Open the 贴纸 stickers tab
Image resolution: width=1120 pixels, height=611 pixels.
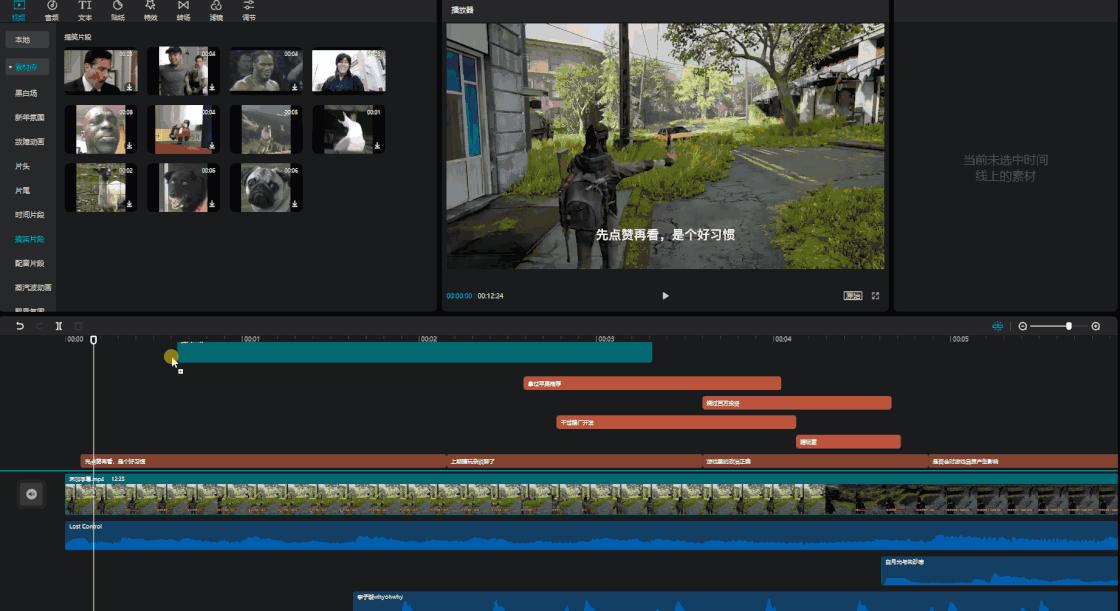click(x=117, y=10)
